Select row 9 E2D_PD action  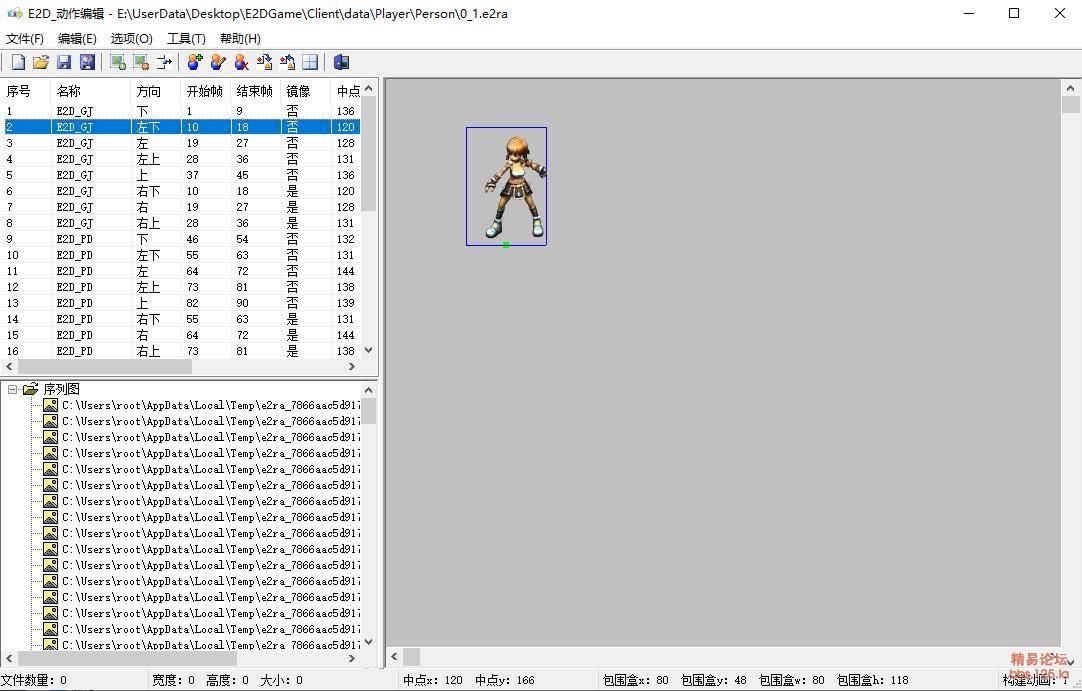coord(75,239)
